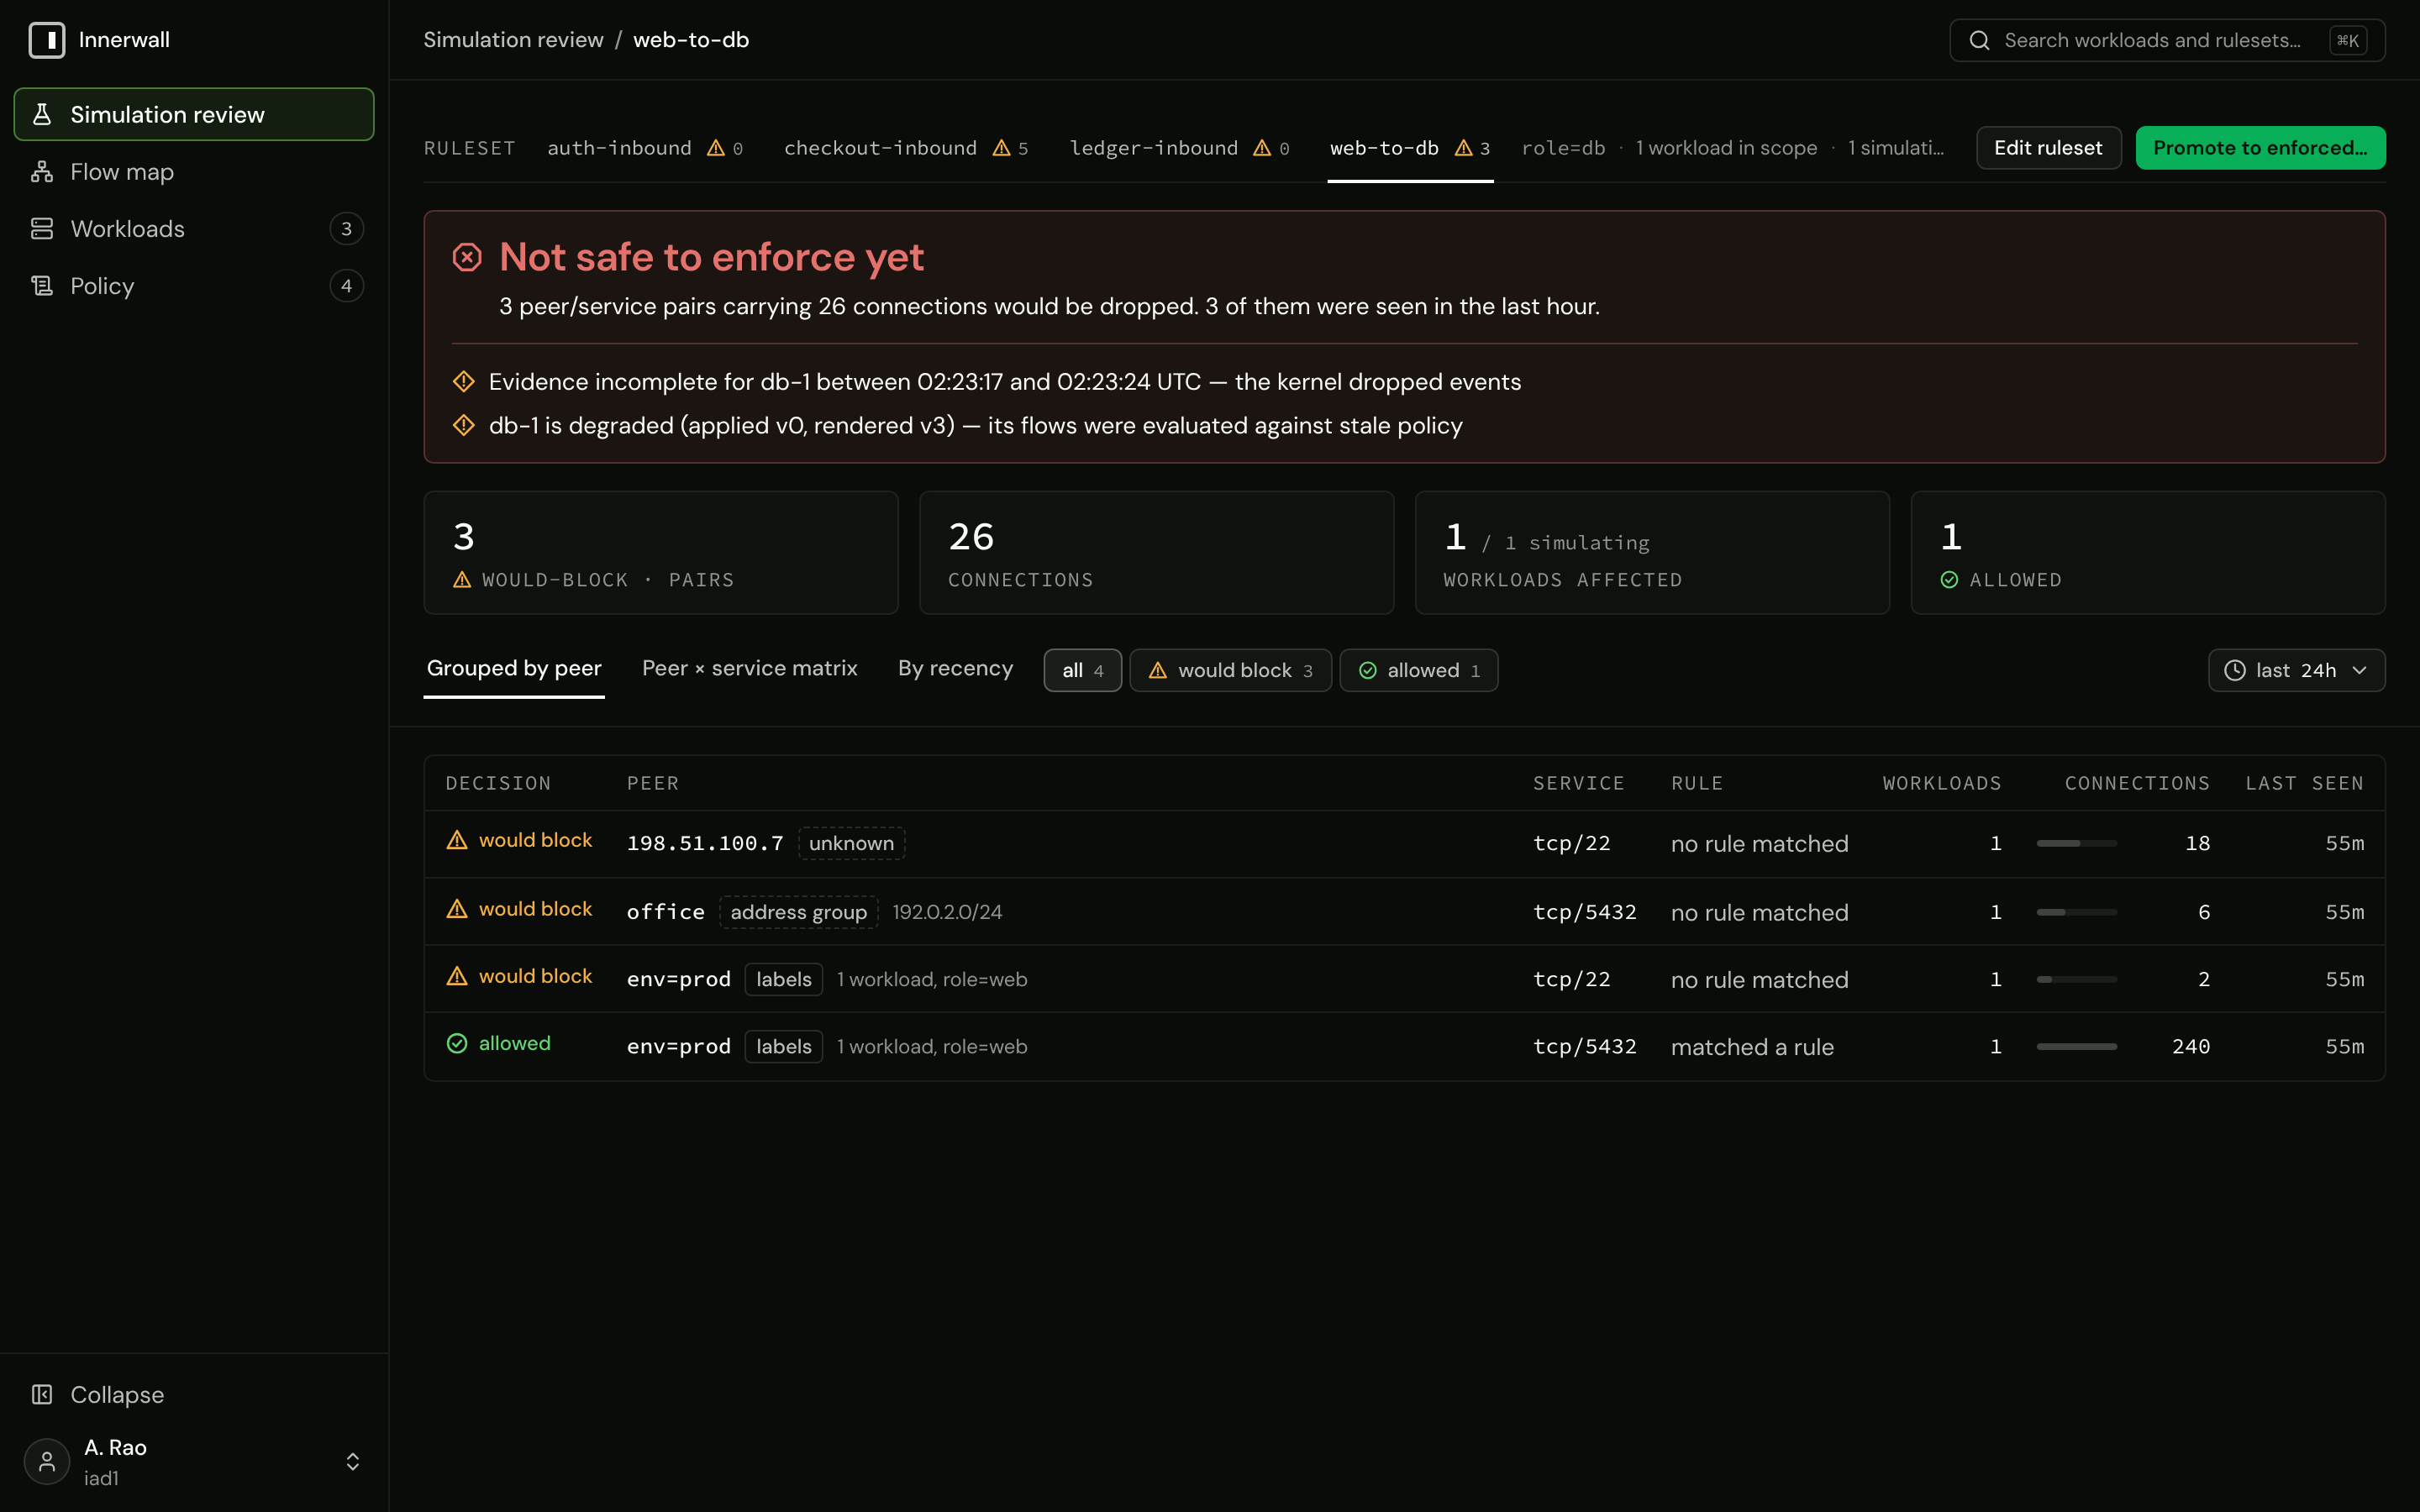2420x1512 pixels.
Task: Click the Allowed stat check icon
Action: point(1949,580)
